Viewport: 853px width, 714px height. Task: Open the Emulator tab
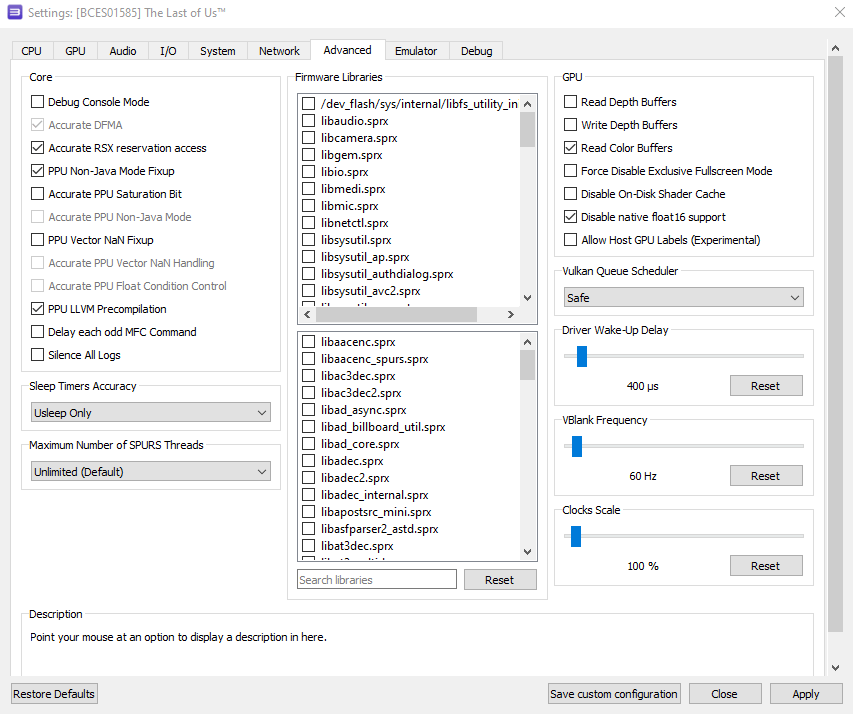pyautogui.click(x=415, y=51)
